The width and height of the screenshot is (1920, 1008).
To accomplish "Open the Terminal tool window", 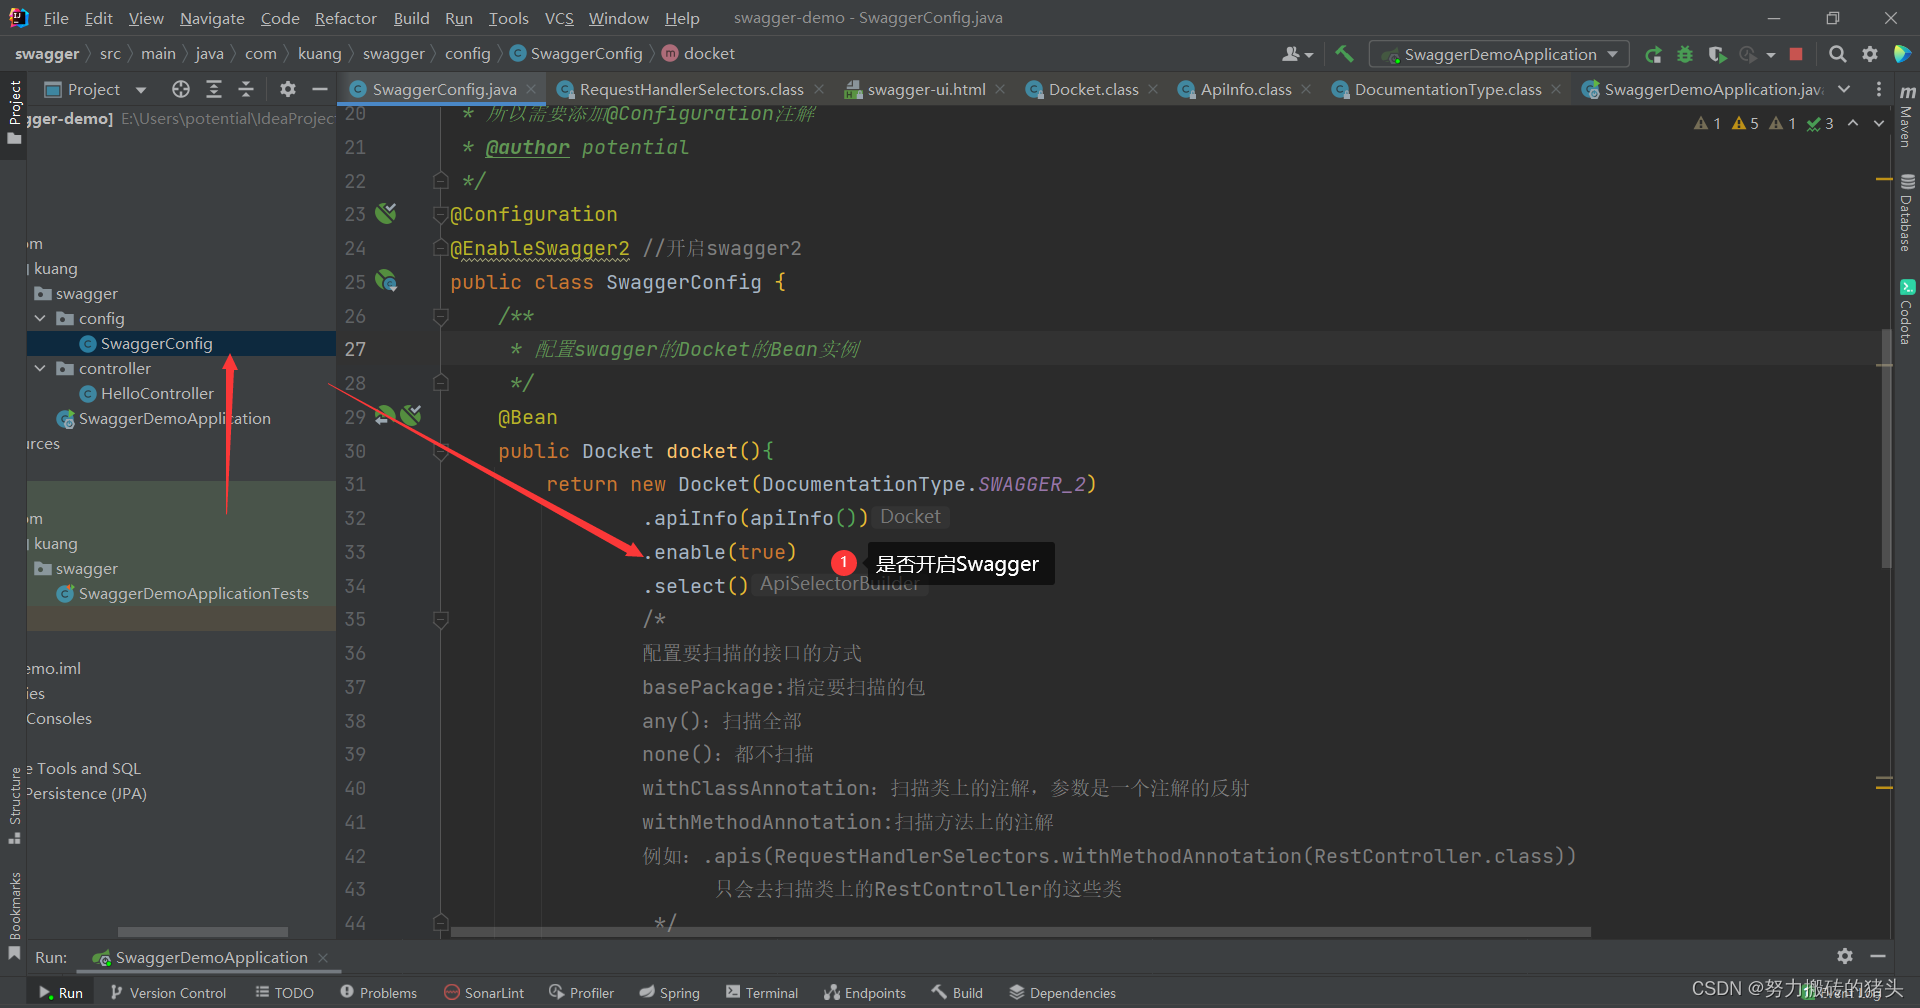I will [x=762, y=992].
